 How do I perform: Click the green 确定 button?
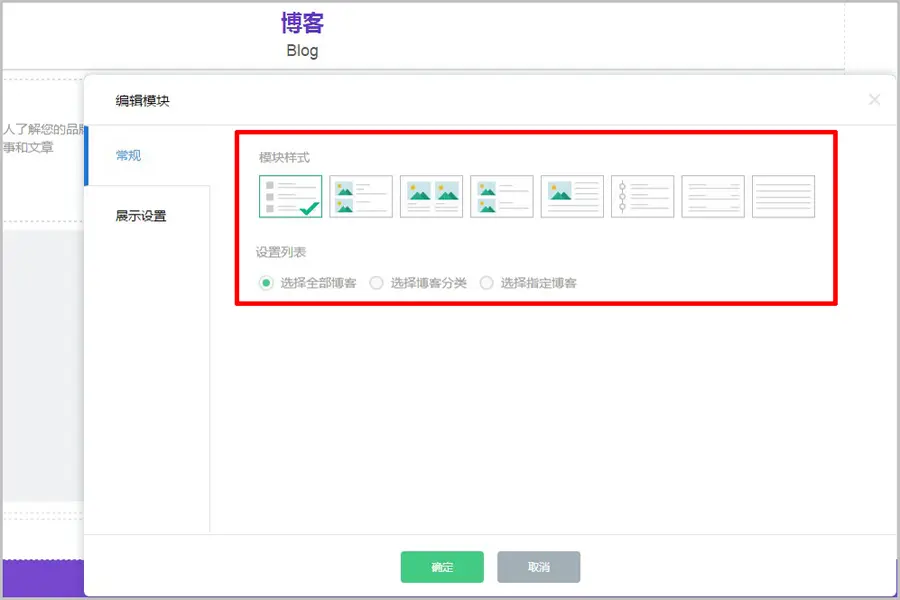(442, 567)
